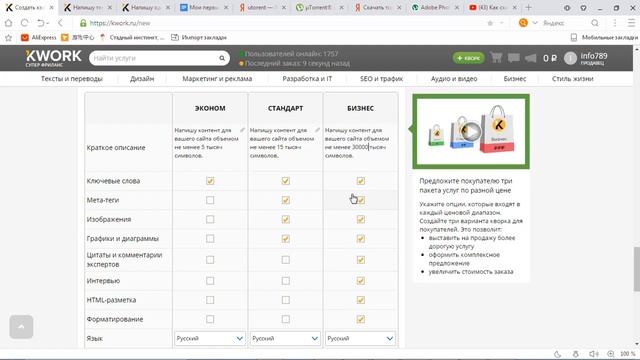
Task: Check Мета-теги for Эконом
Action: (x=210, y=200)
